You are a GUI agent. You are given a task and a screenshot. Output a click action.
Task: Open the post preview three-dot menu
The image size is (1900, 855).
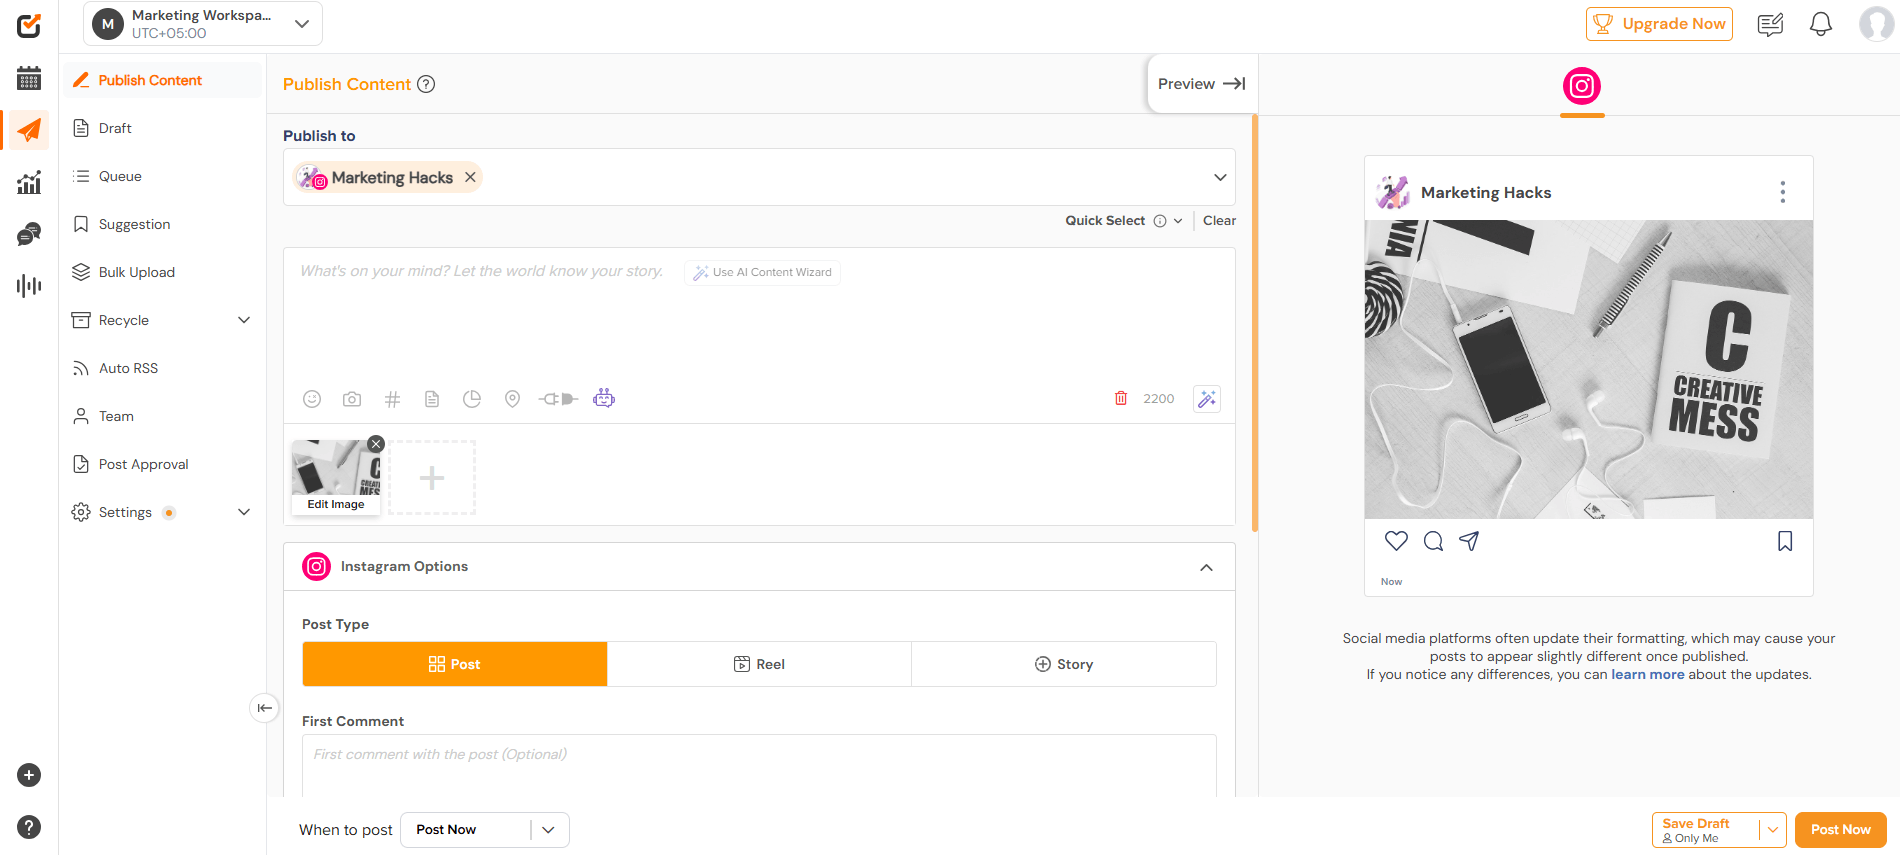tap(1782, 192)
